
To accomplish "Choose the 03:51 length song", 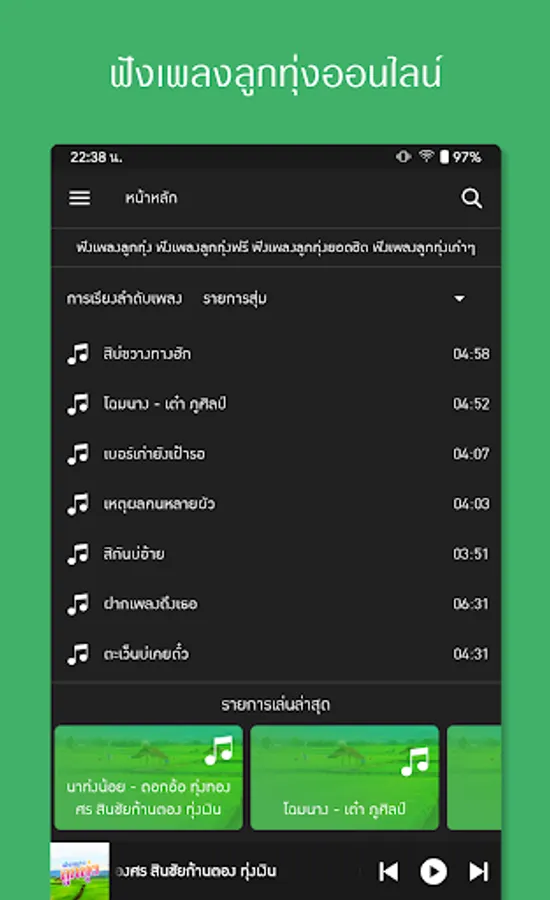I will (x=276, y=553).
